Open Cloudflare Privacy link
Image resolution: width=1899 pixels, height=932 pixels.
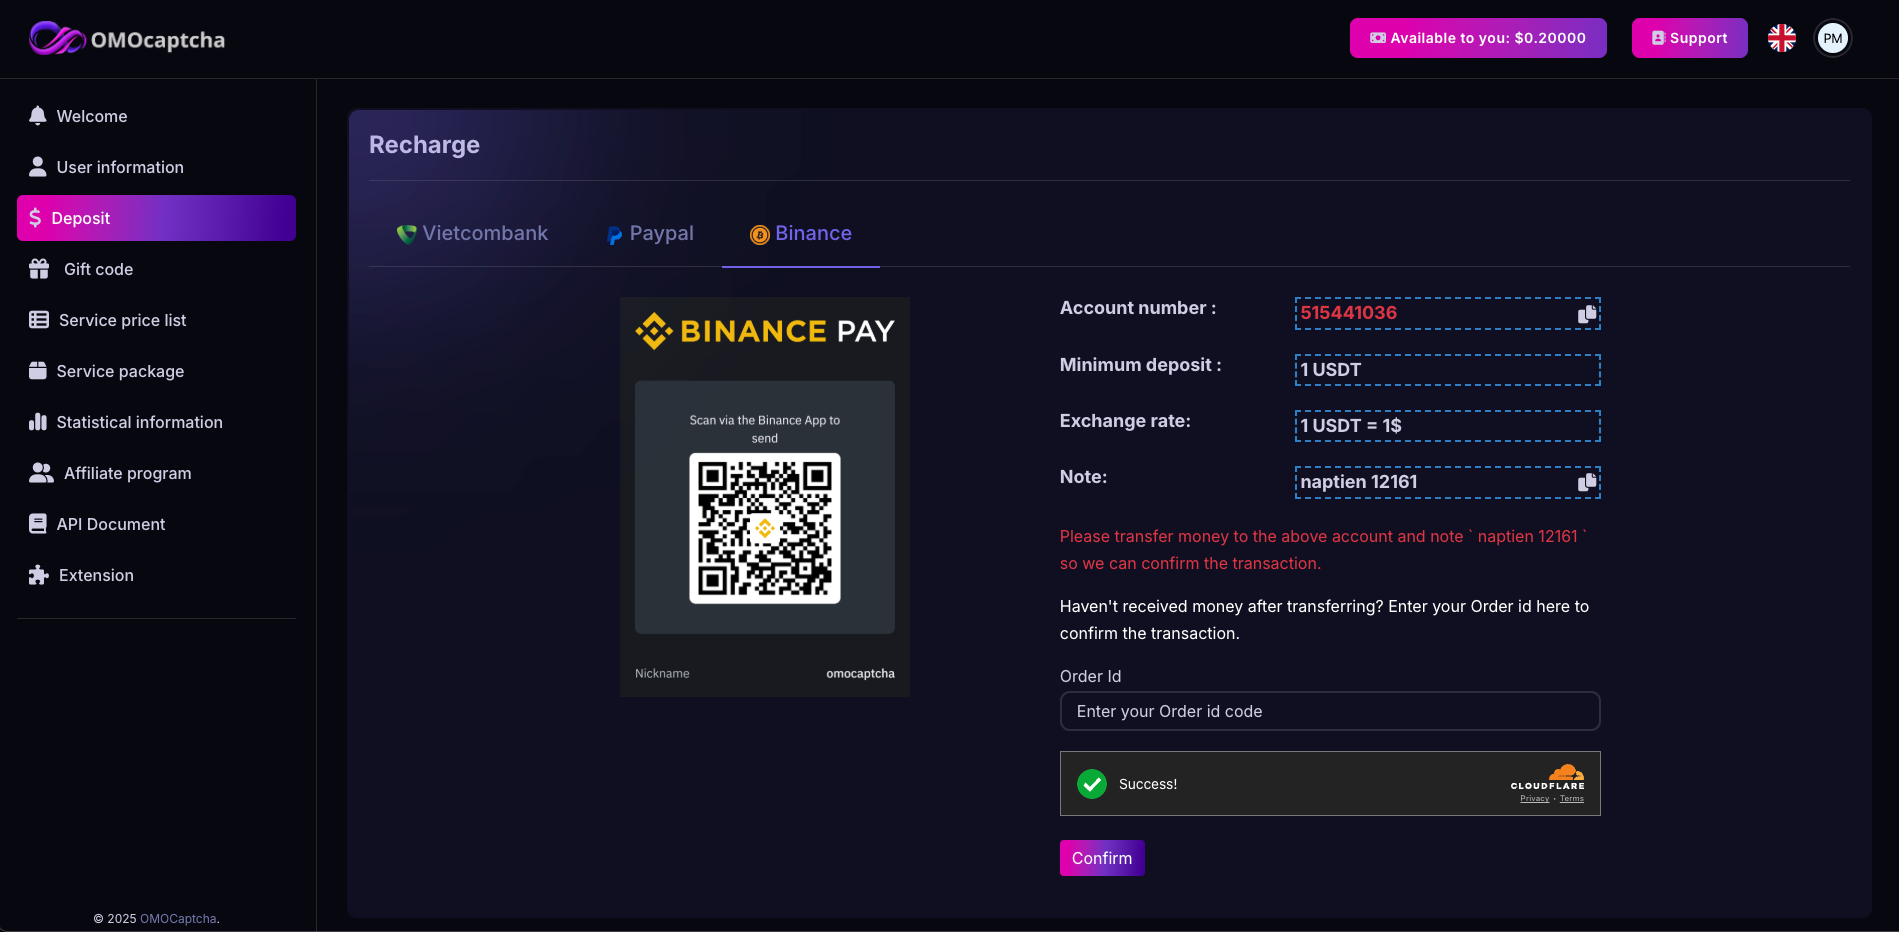(x=1534, y=799)
